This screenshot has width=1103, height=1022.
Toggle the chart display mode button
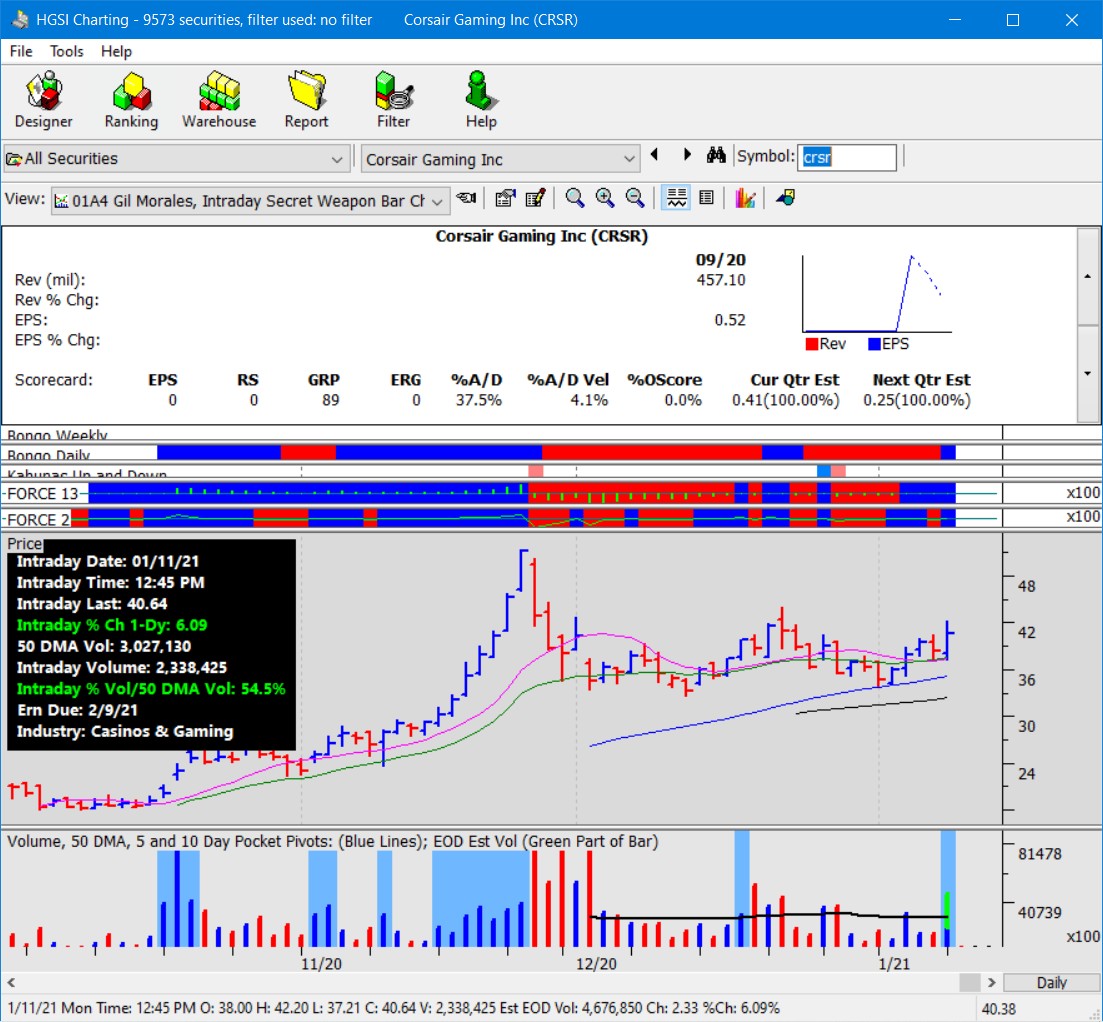[x=676, y=198]
